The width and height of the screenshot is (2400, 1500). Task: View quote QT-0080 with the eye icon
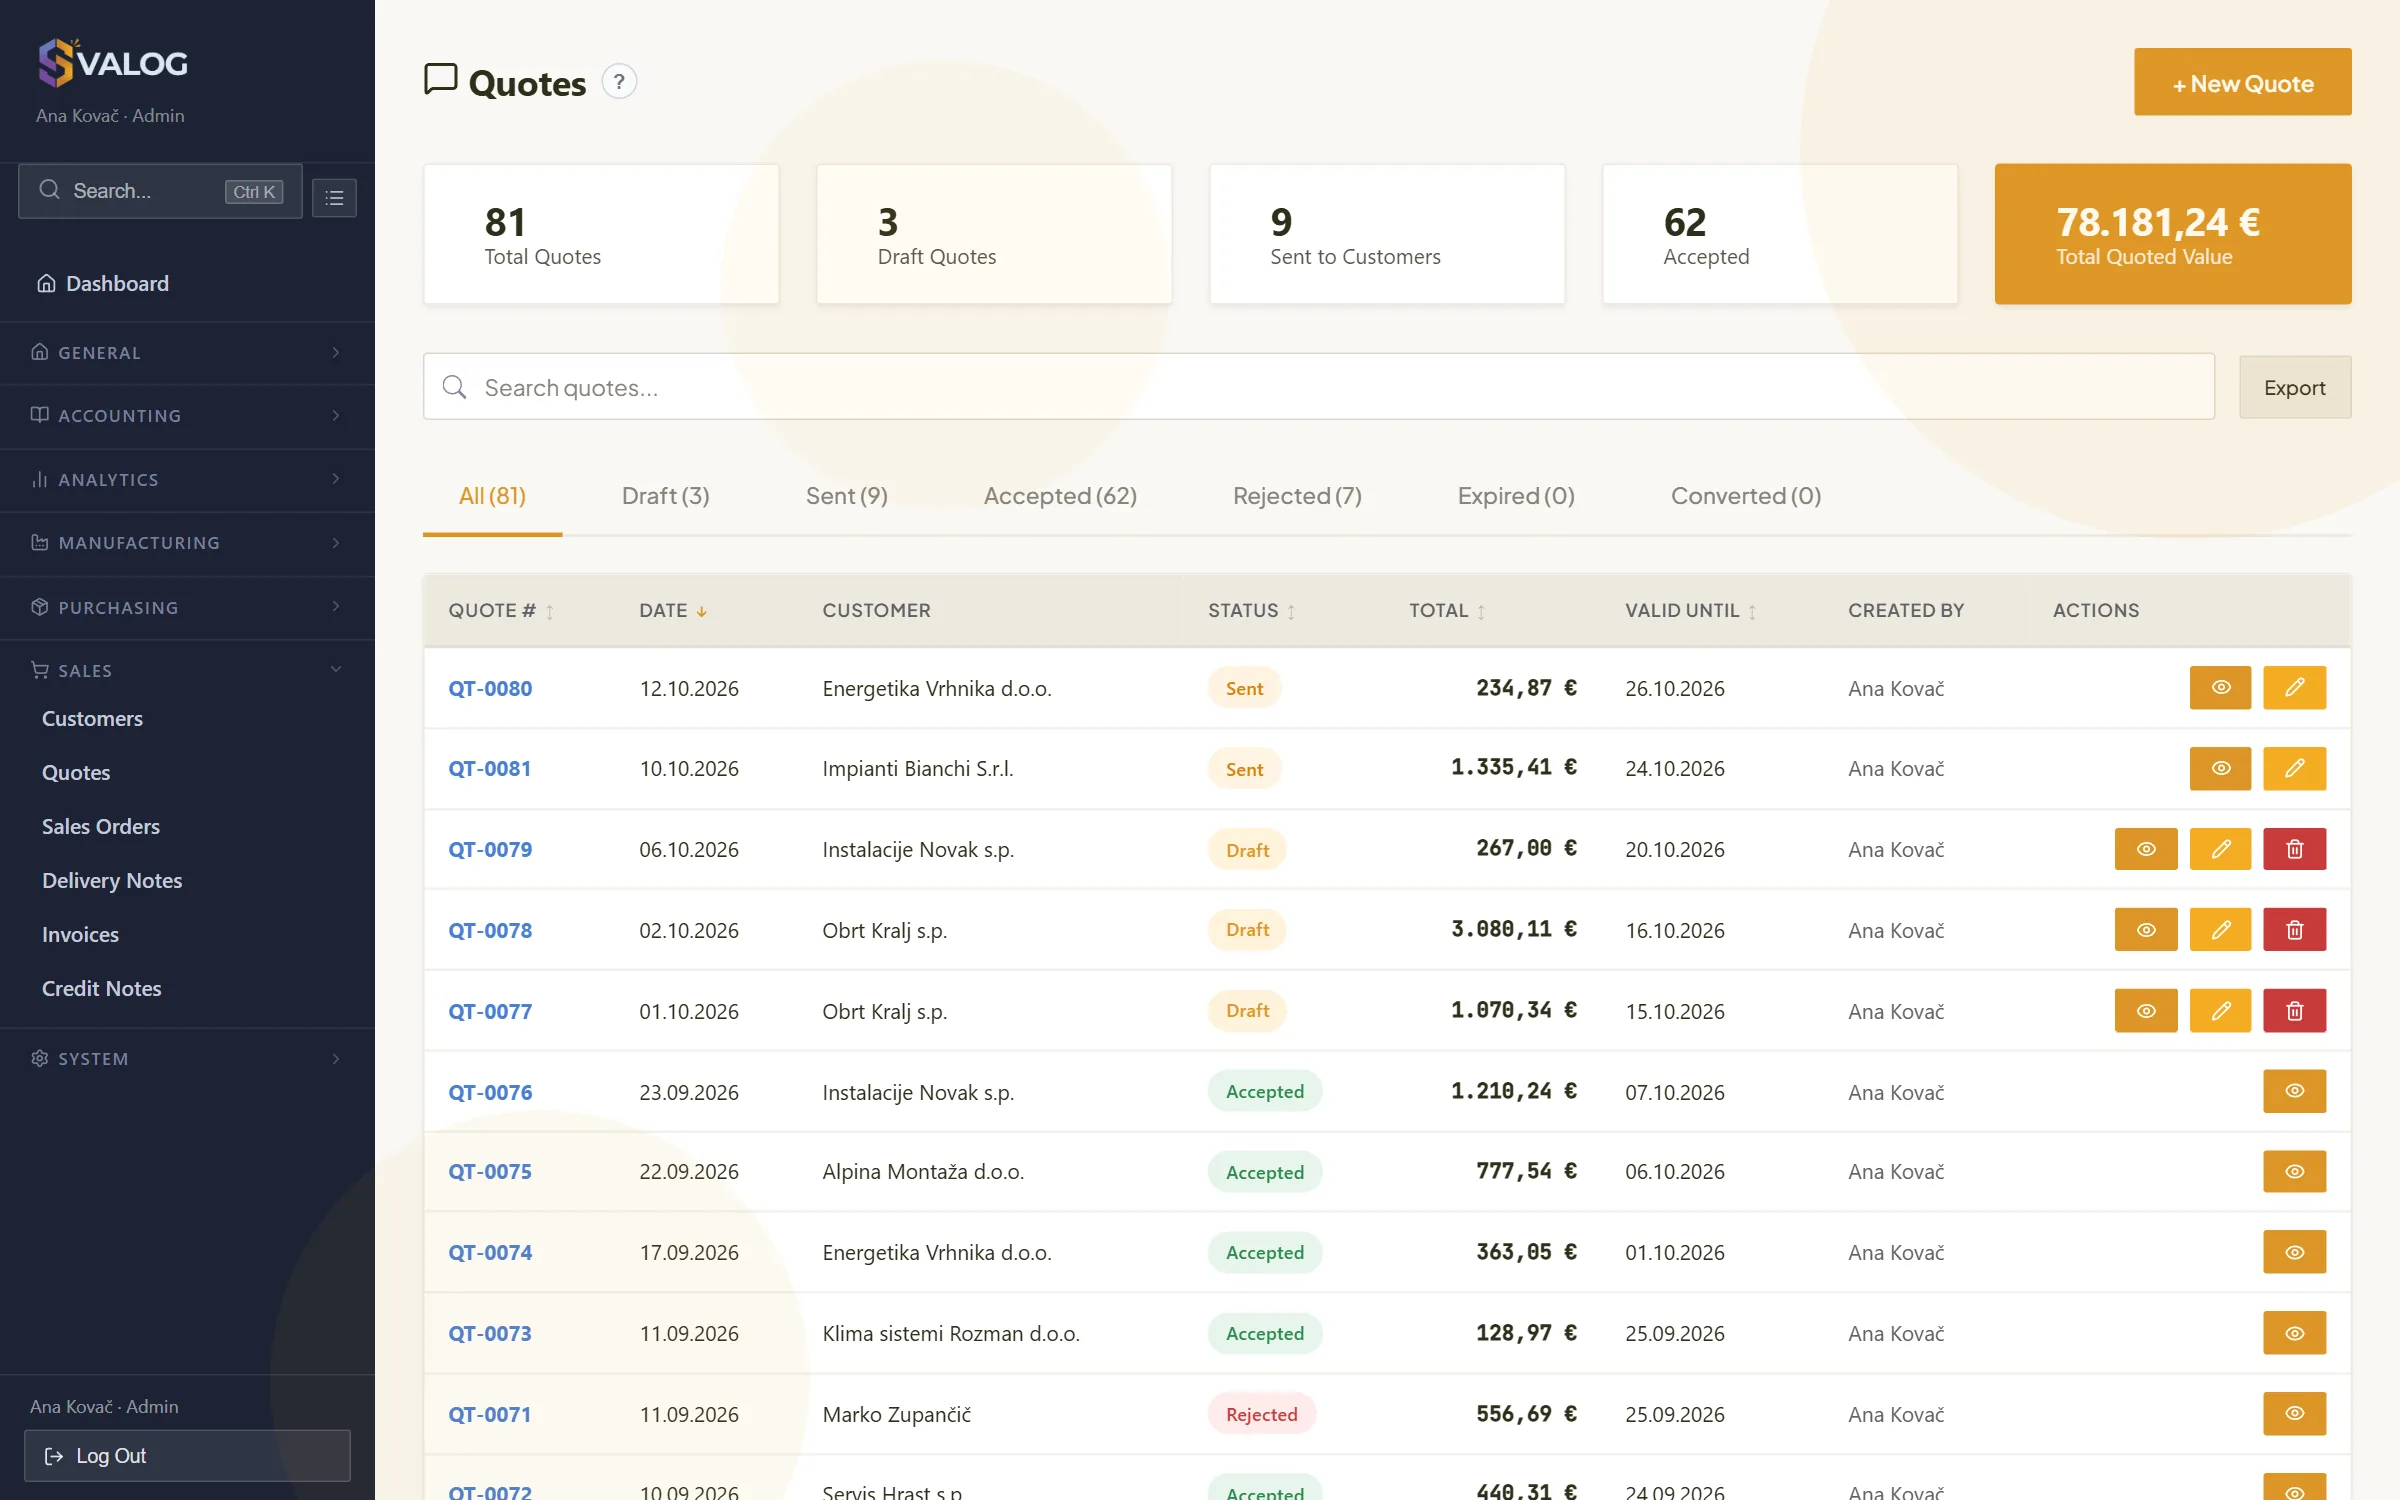point(2220,688)
